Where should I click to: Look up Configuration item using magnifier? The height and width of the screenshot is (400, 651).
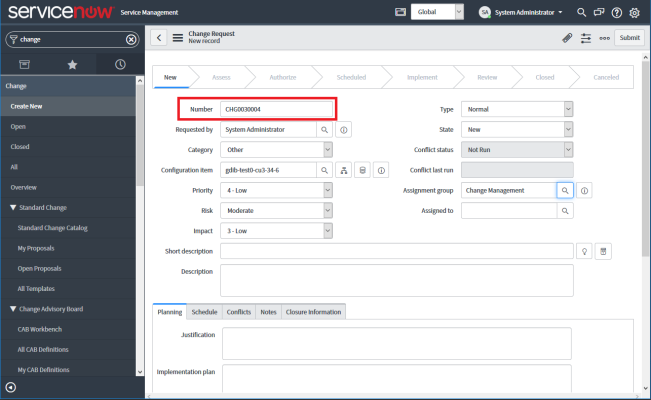click(x=324, y=170)
